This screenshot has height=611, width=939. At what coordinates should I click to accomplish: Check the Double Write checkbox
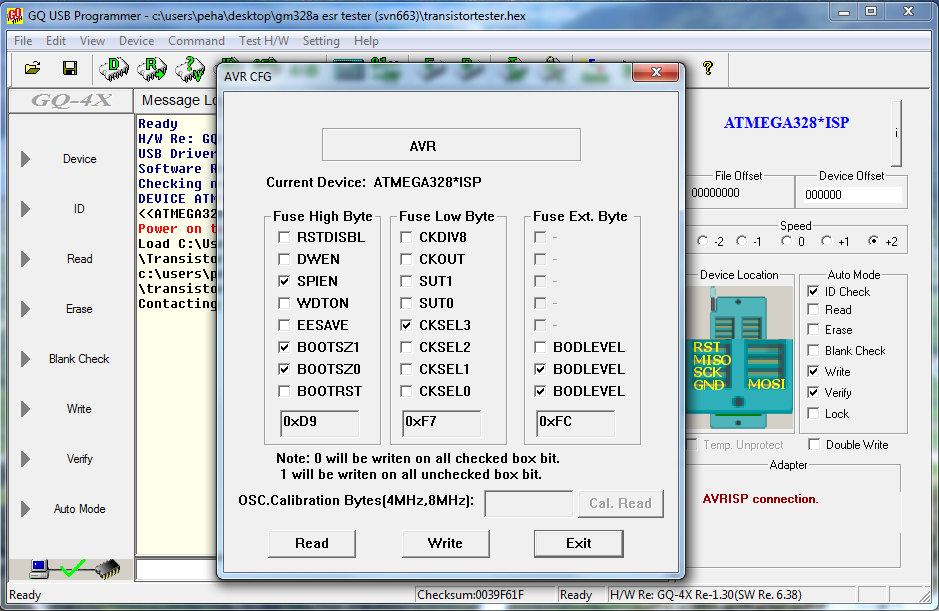coord(814,445)
